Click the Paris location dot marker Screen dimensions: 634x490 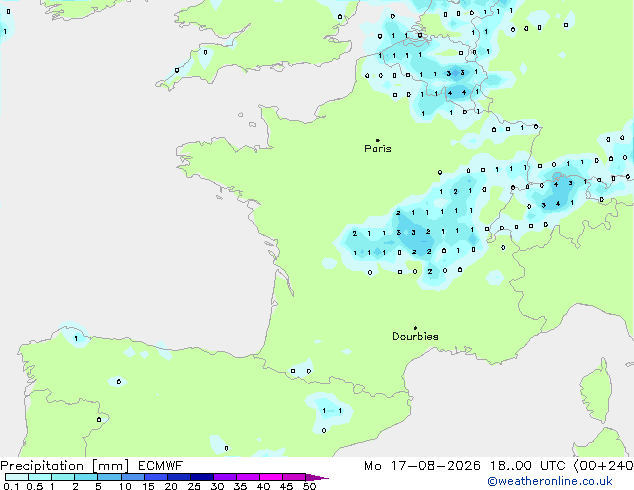[378, 140]
